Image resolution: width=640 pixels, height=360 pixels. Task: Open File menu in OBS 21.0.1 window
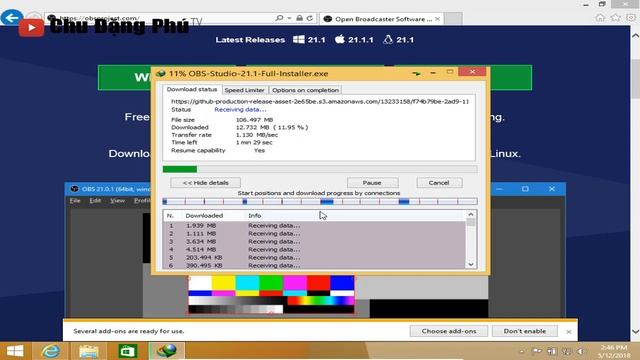pos(75,201)
